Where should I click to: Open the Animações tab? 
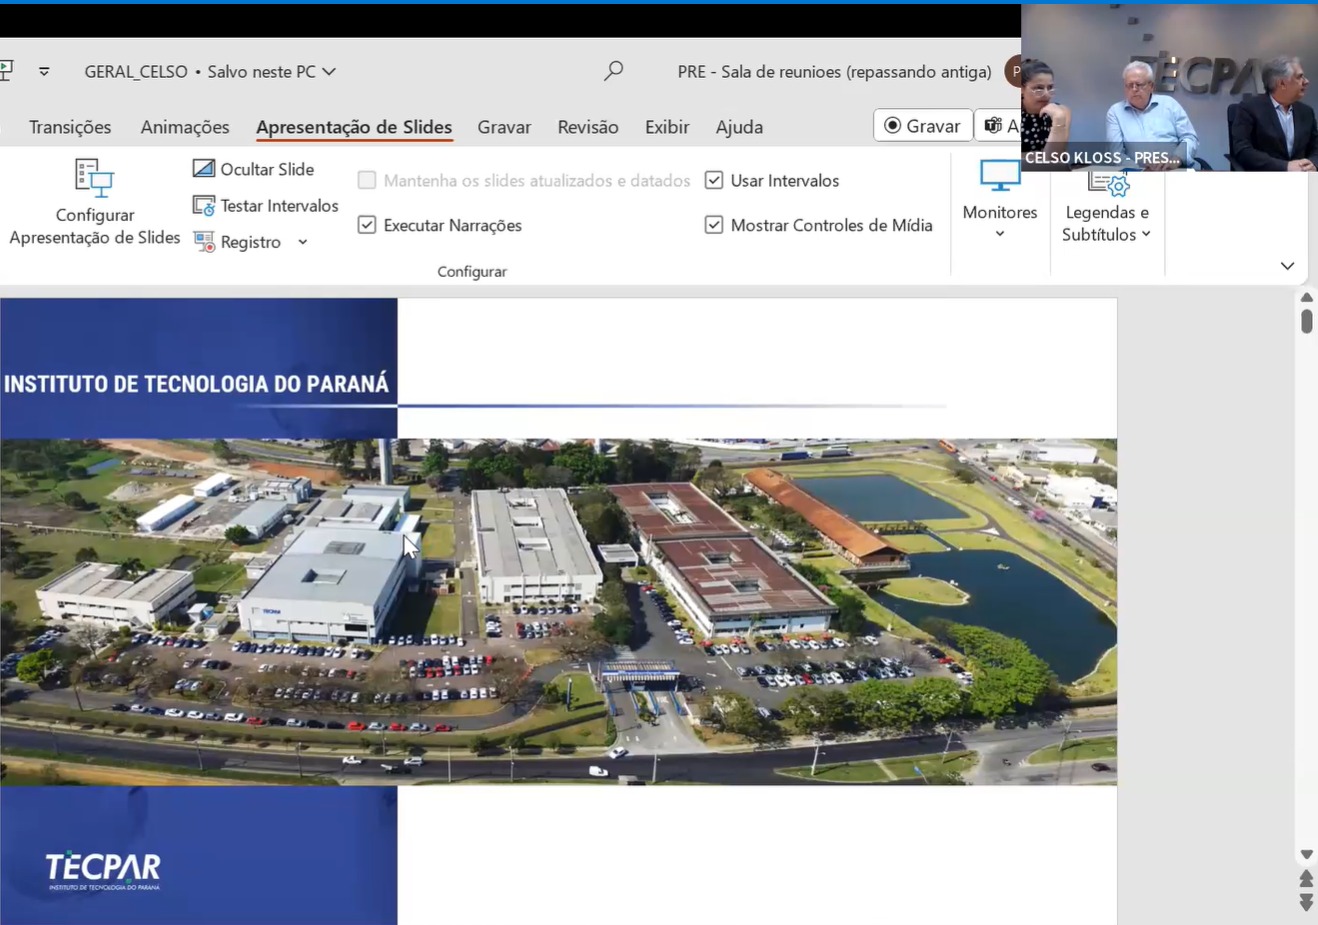tap(185, 127)
